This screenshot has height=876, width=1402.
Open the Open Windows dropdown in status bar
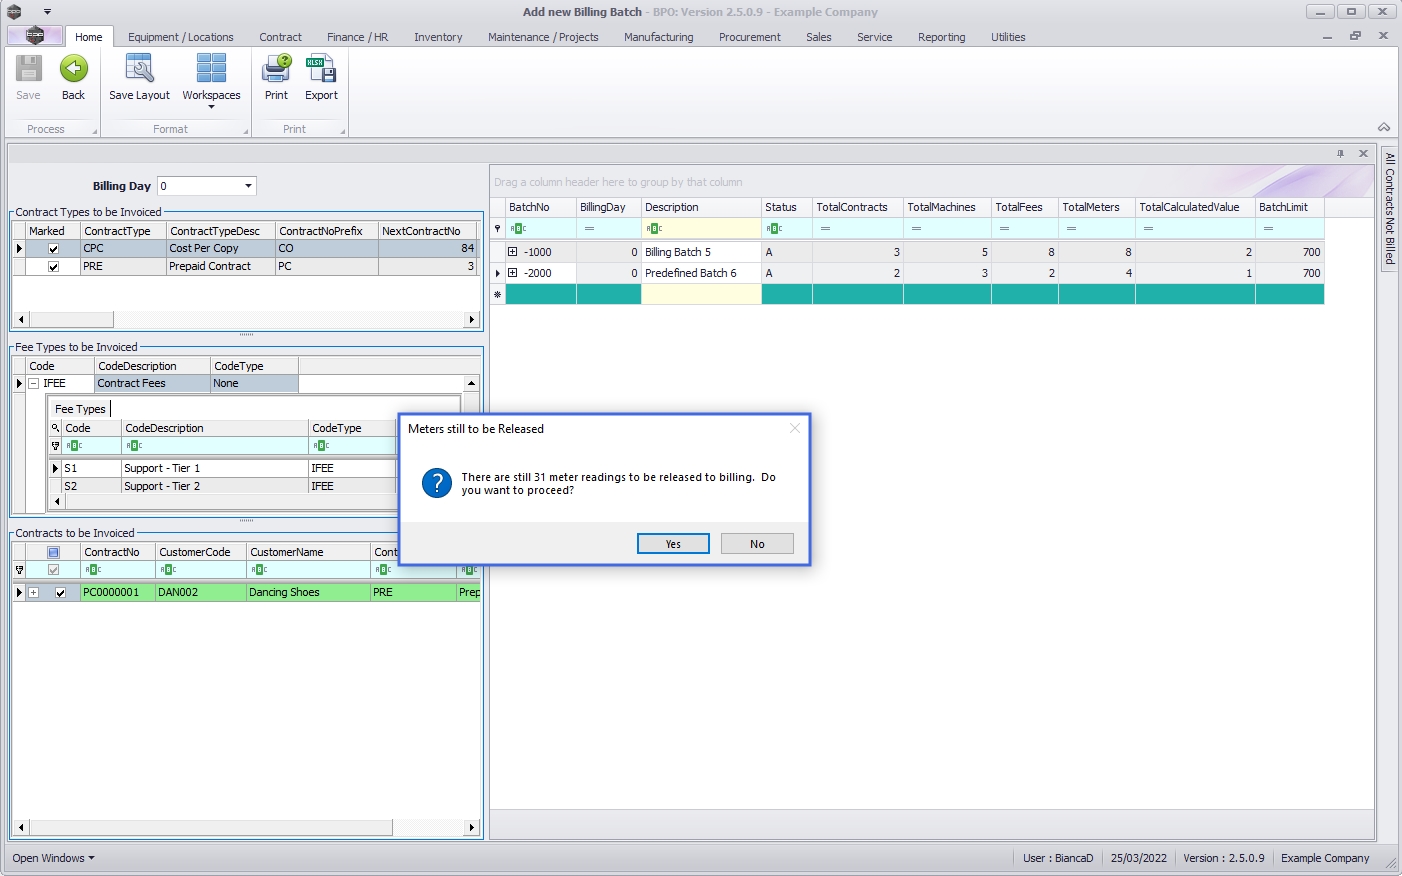point(54,858)
